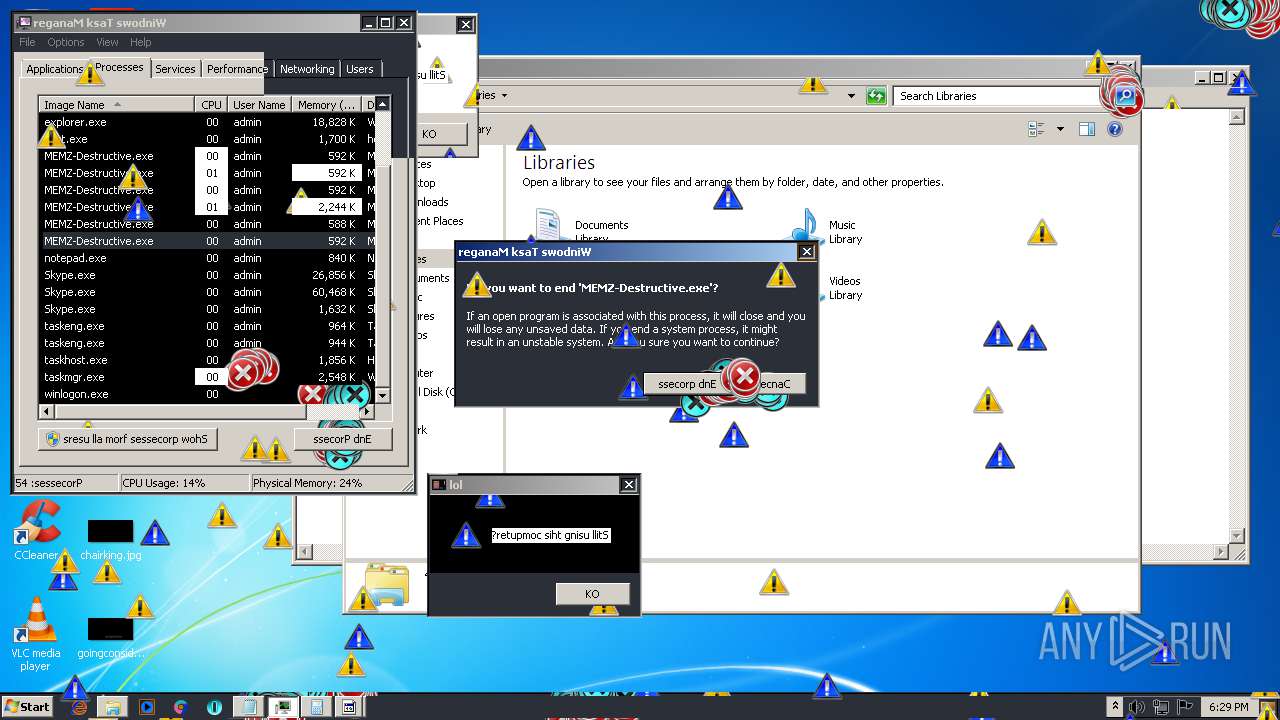Open the File menu in Task Manager
1280x720 pixels.
click(27, 42)
